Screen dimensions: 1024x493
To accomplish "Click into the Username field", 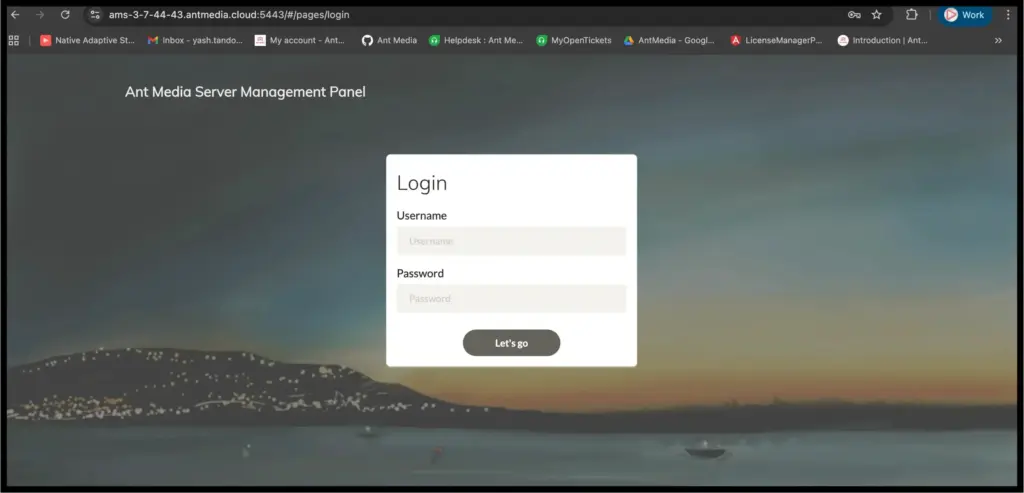I will coord(511,241).
